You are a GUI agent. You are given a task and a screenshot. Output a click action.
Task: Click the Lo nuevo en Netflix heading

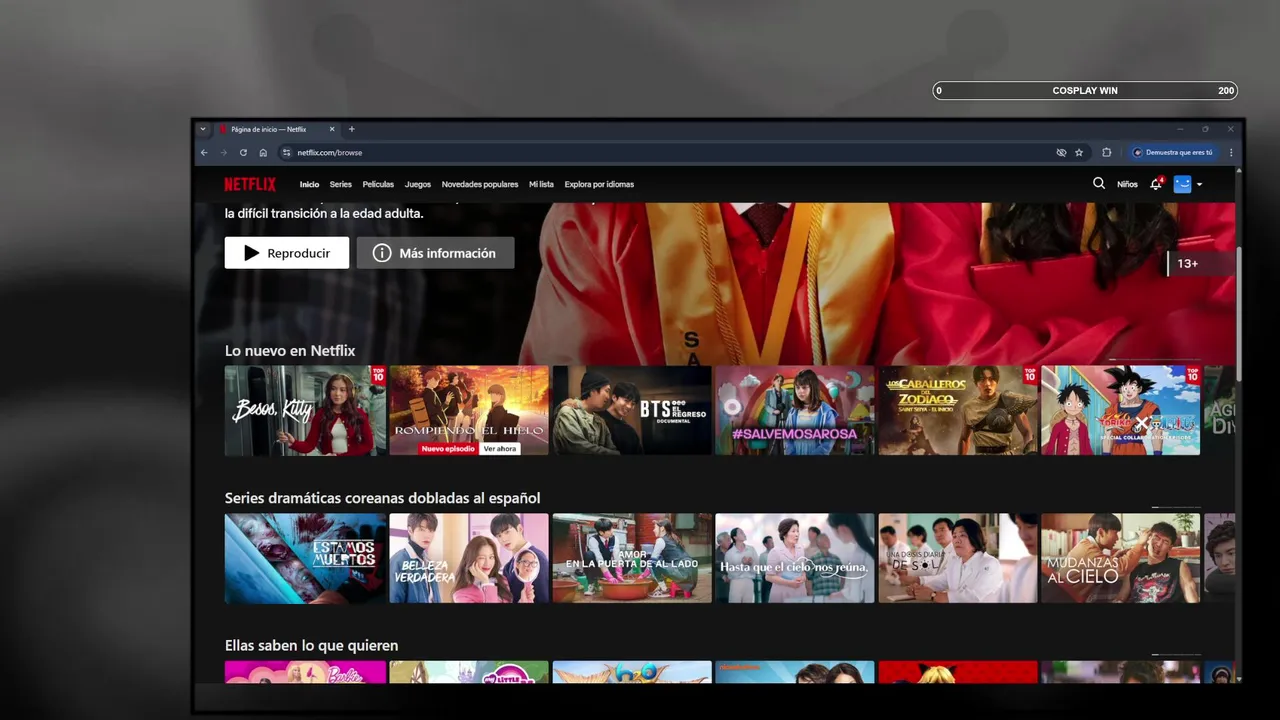(x=290, y=351)
